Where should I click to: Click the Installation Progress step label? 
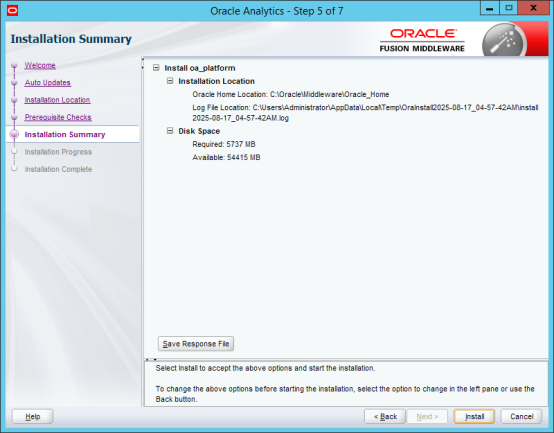pyautogui.click(x=58, y=152)
